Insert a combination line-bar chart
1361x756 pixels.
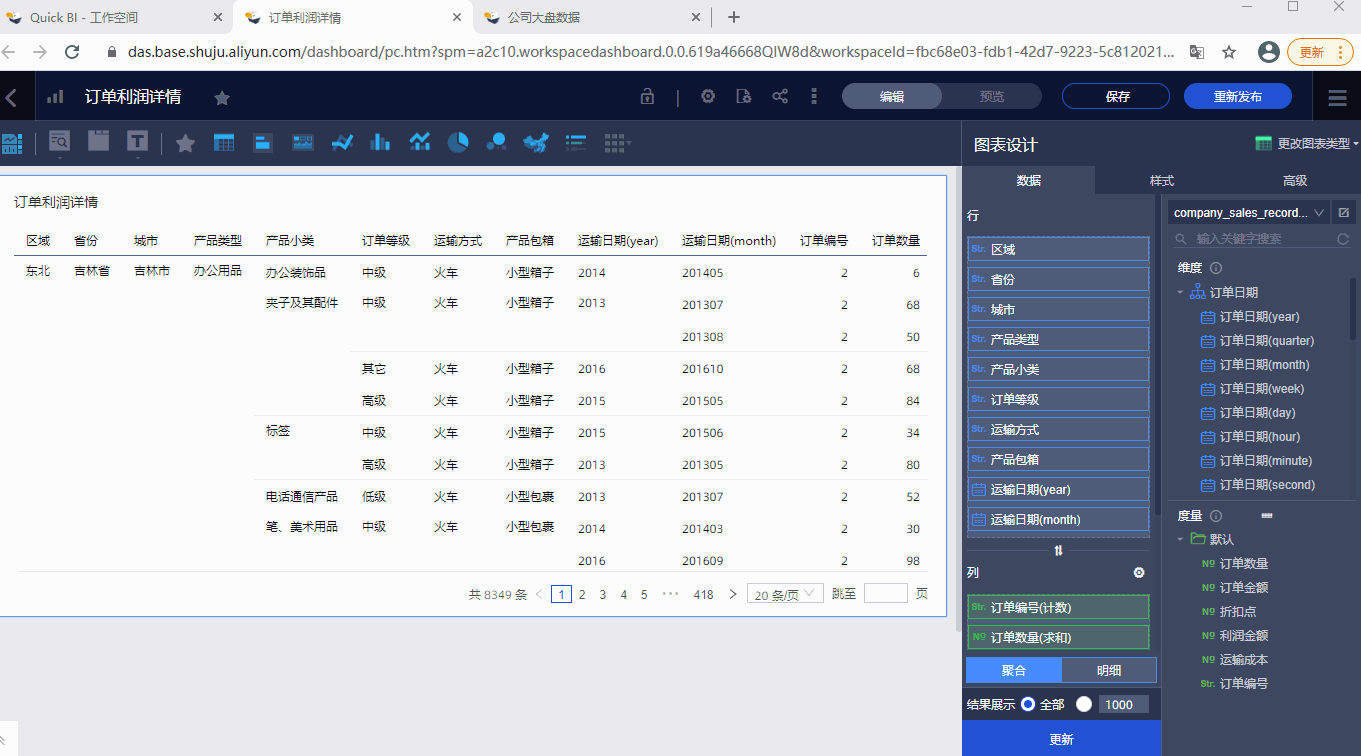(420, 143)
